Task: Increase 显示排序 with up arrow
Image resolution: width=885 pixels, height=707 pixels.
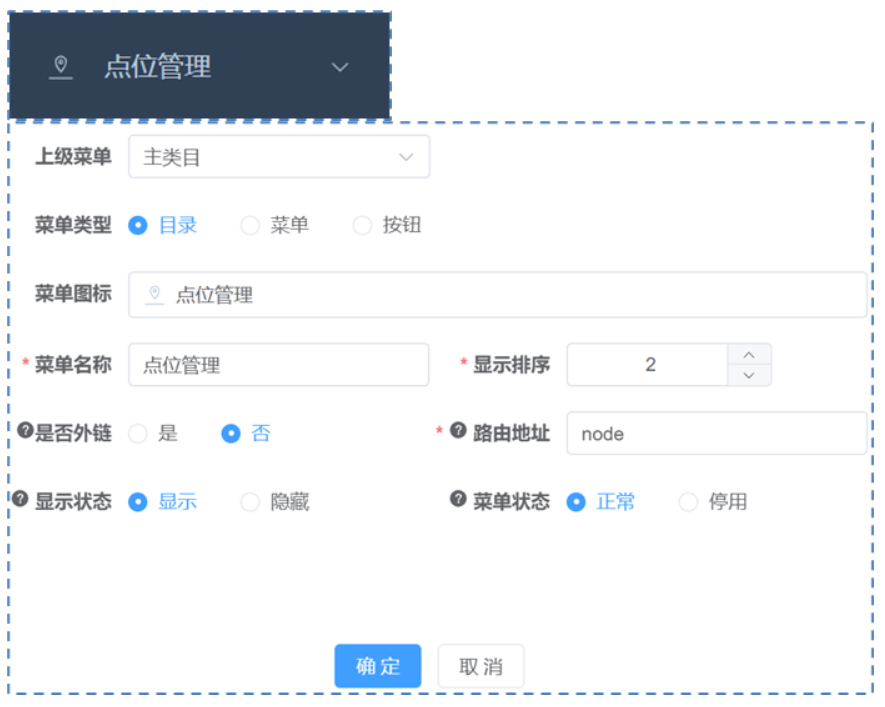Action: [749, 354]
